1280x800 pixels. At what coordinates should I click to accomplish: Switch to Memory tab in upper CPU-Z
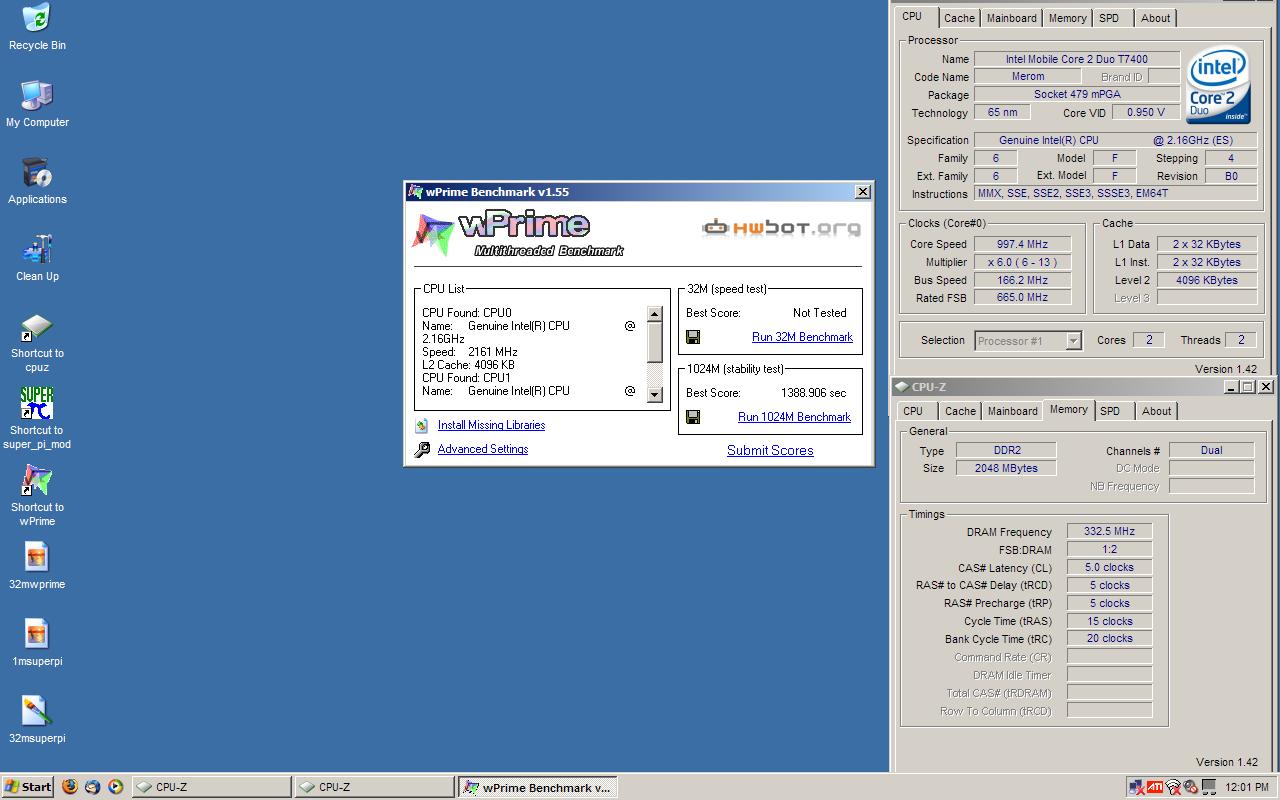[x=1067, y=18]
